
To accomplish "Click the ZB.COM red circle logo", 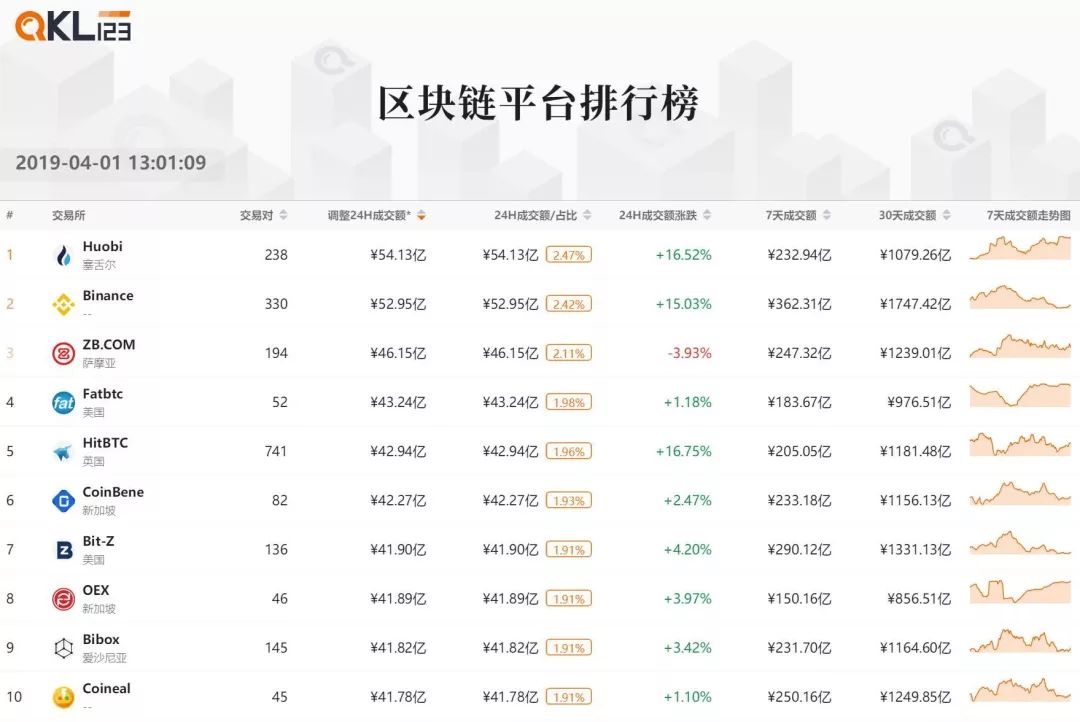I will tap(63, 353).
